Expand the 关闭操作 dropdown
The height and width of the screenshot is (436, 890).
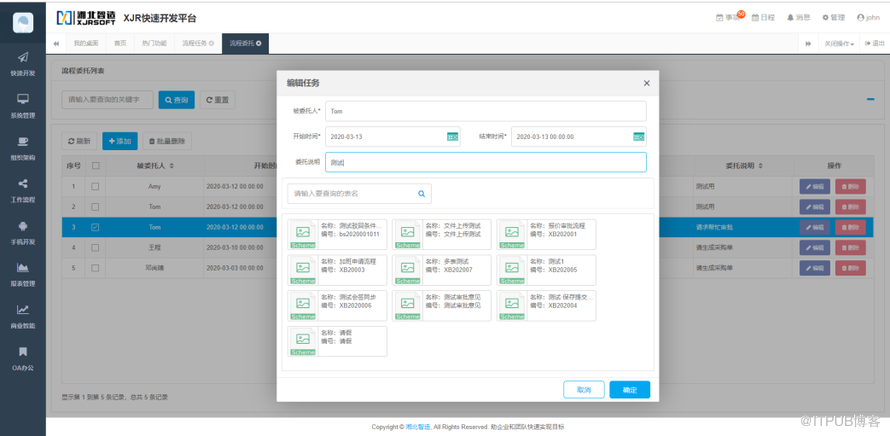[838, 44]
